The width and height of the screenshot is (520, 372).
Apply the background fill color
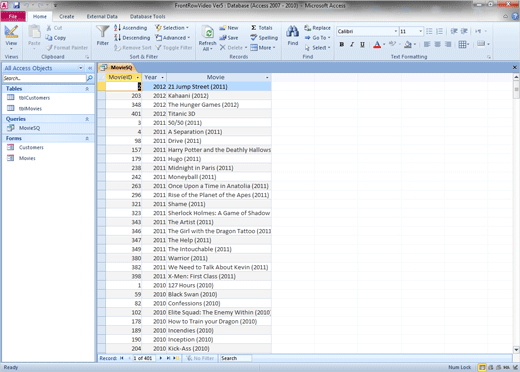(408, 44)
